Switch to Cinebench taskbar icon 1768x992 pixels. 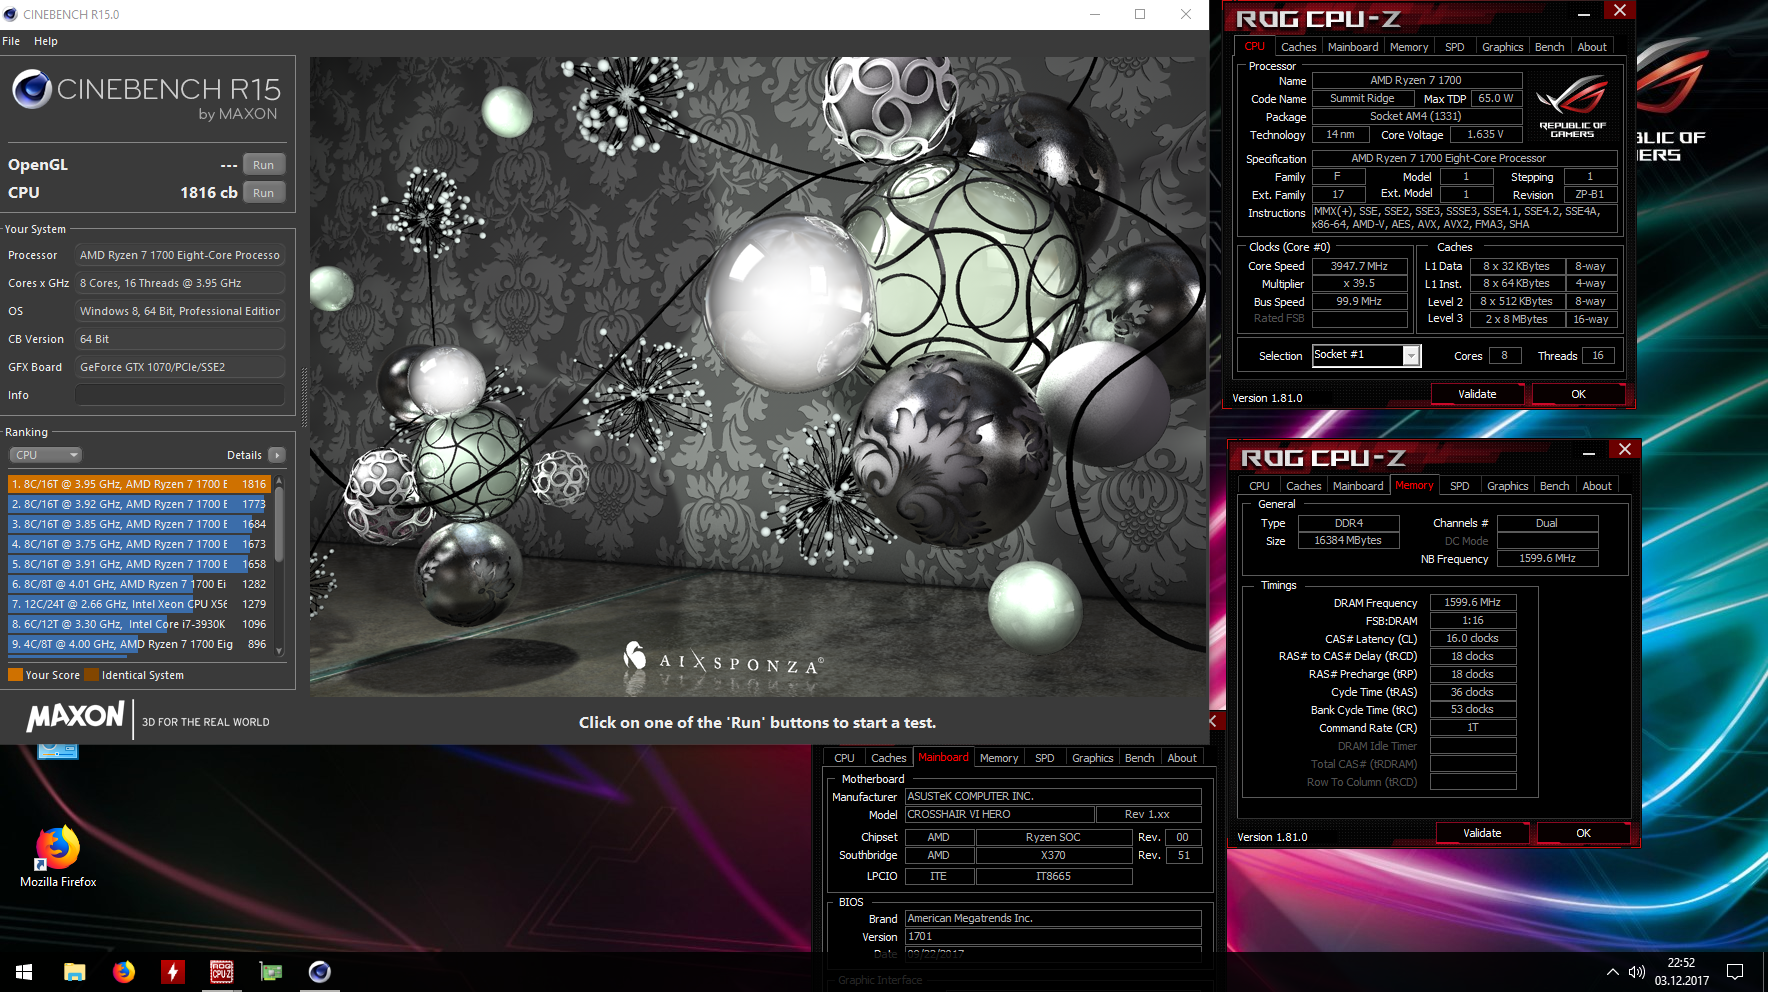[x=320, y=972]
